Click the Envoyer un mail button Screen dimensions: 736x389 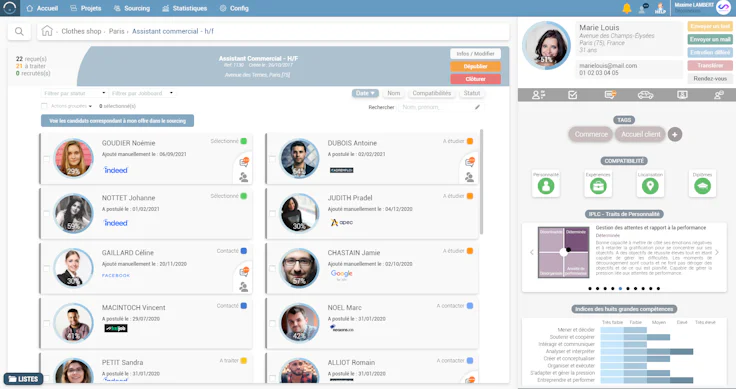(710, 39)
